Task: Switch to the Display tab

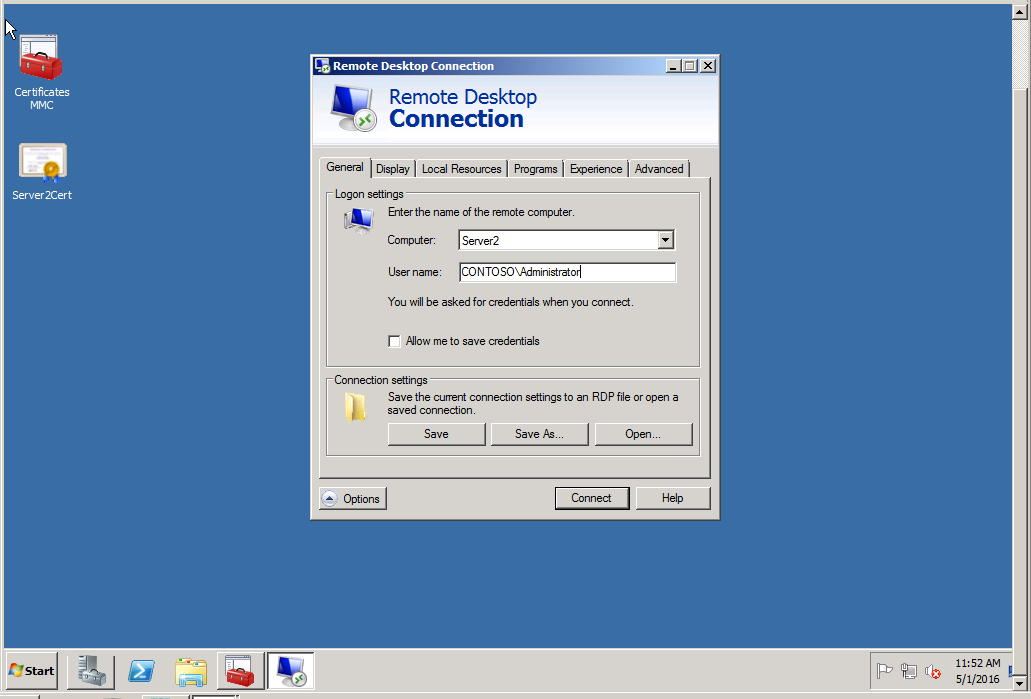Action: tap(393, 169)
